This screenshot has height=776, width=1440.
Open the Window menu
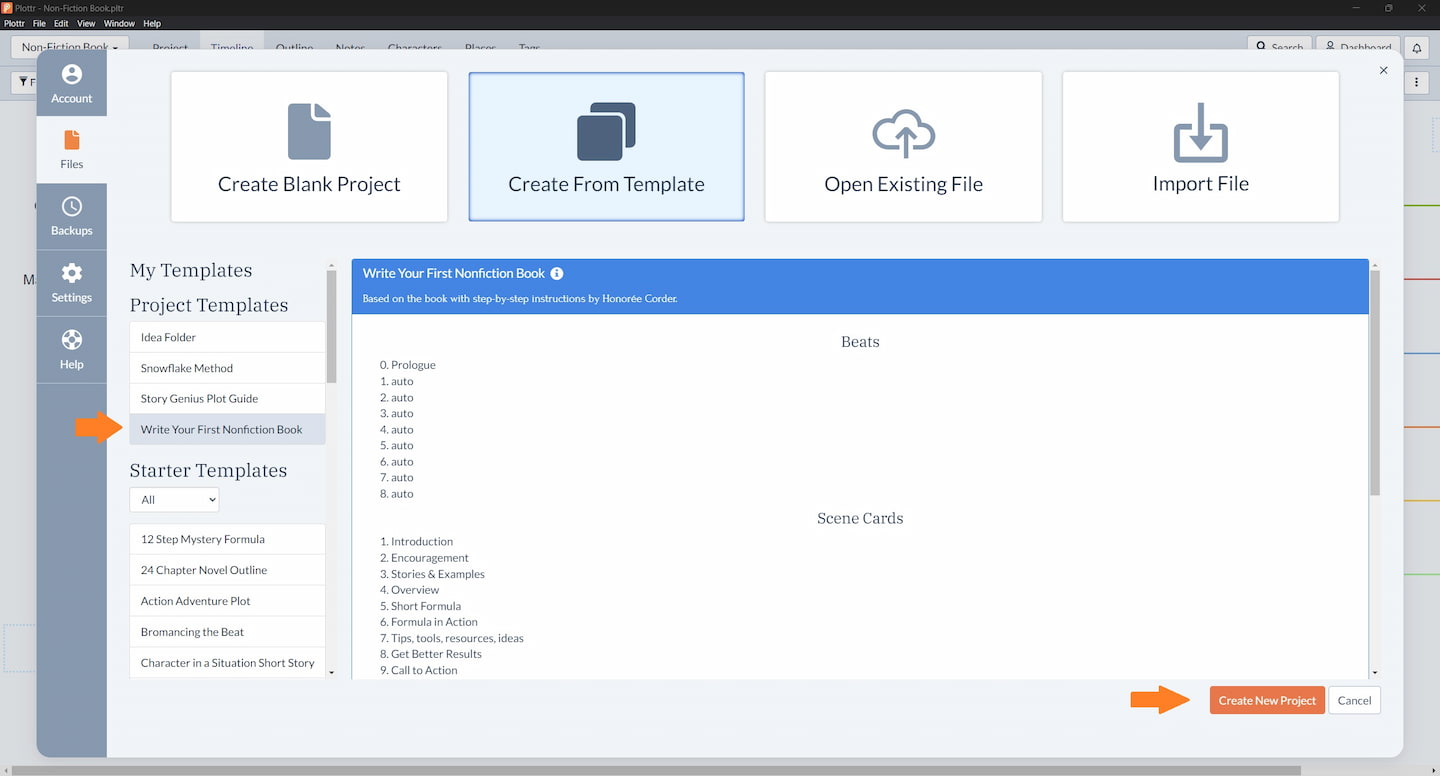coord(119,23)
